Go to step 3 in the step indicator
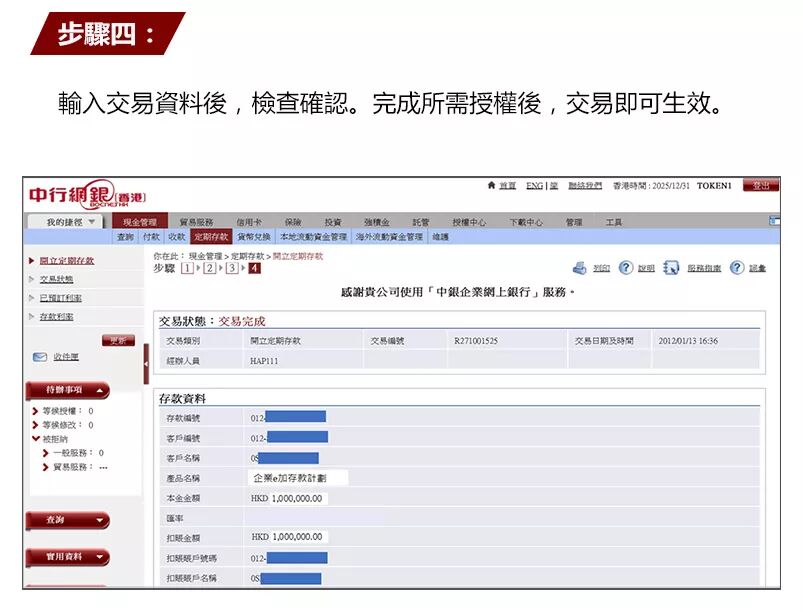 [x=232, y=268]
